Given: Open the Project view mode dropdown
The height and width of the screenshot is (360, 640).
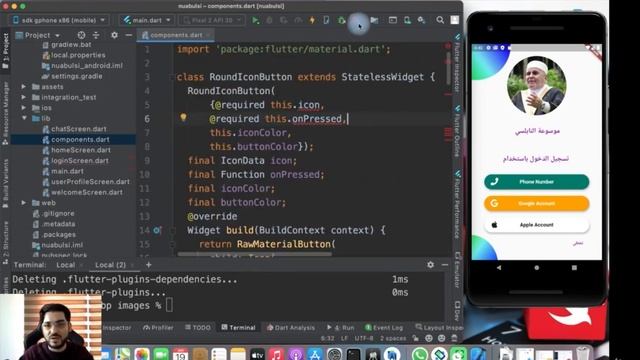Looking at the screenshot, I should click(38, 35).
